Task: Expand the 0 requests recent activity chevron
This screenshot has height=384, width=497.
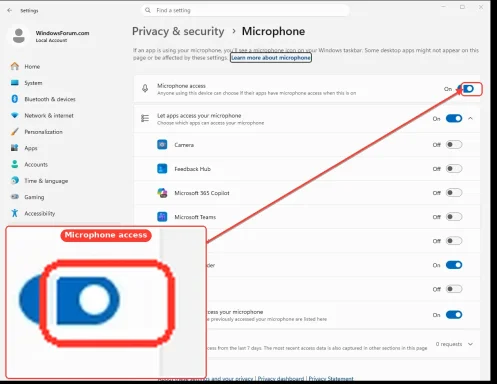Action: tap(470, 344)
